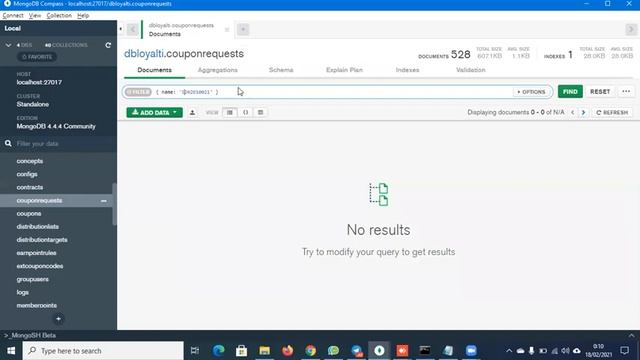The height and width of the screenshot is (360, 640).
Task: Open the extcouponcodes collection
Action: 40,266
